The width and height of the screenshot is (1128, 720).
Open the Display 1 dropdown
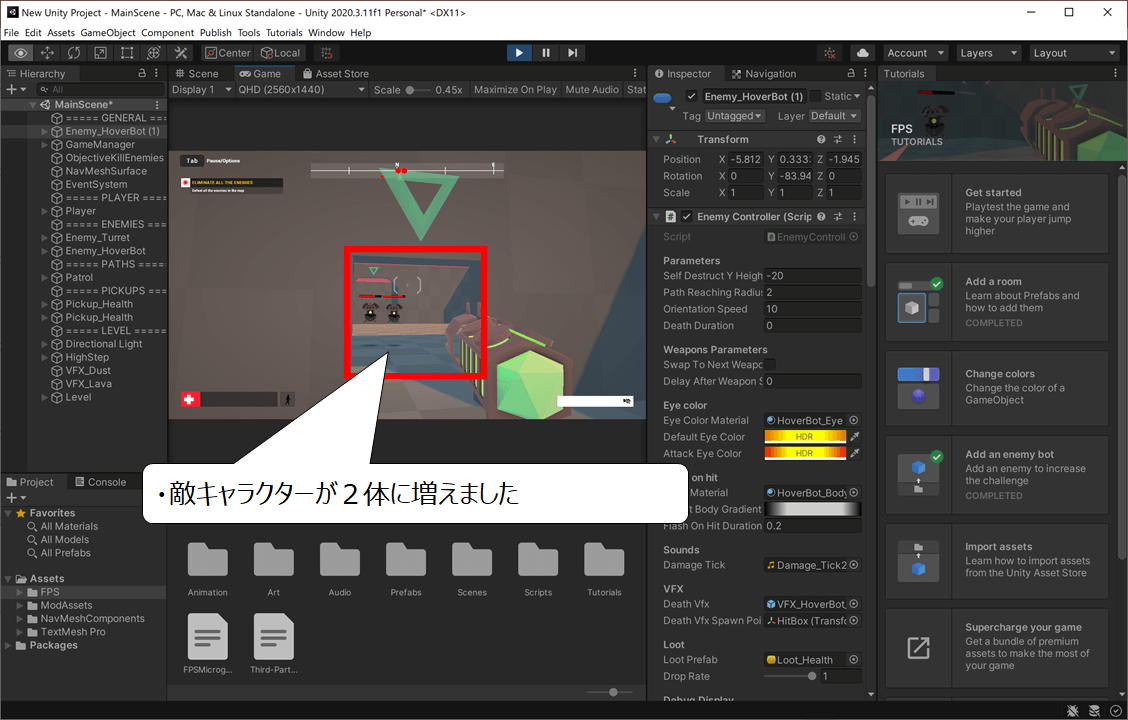tap(202, 90)
